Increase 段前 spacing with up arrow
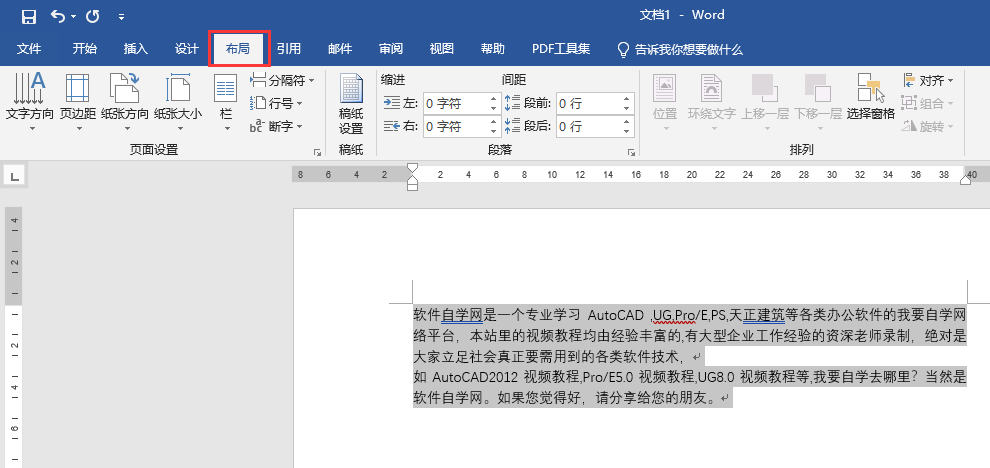This screenshot has width=990, height=468. pyautogui.click(x=626, y=99)
